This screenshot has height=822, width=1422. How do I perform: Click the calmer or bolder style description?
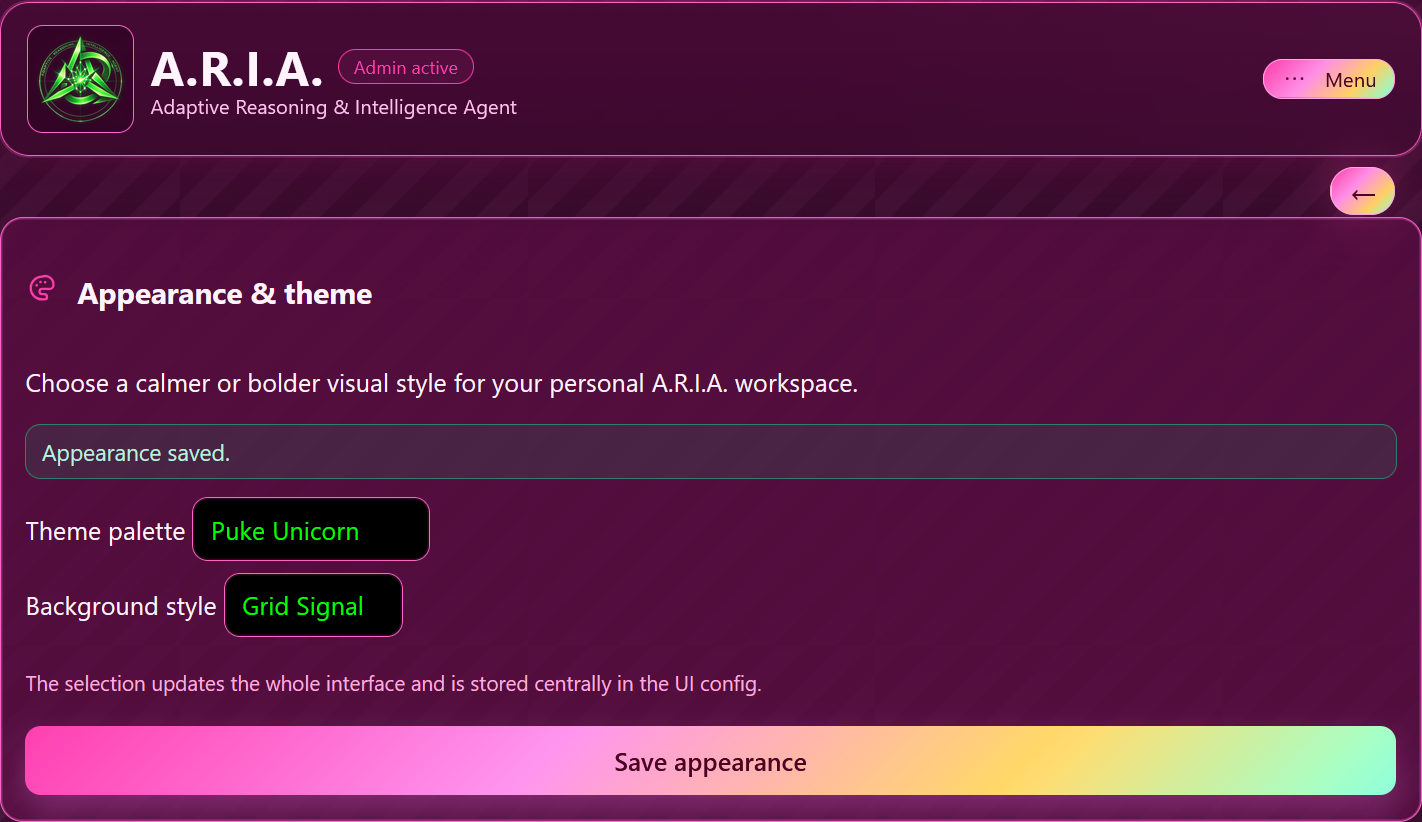point(441,384)
